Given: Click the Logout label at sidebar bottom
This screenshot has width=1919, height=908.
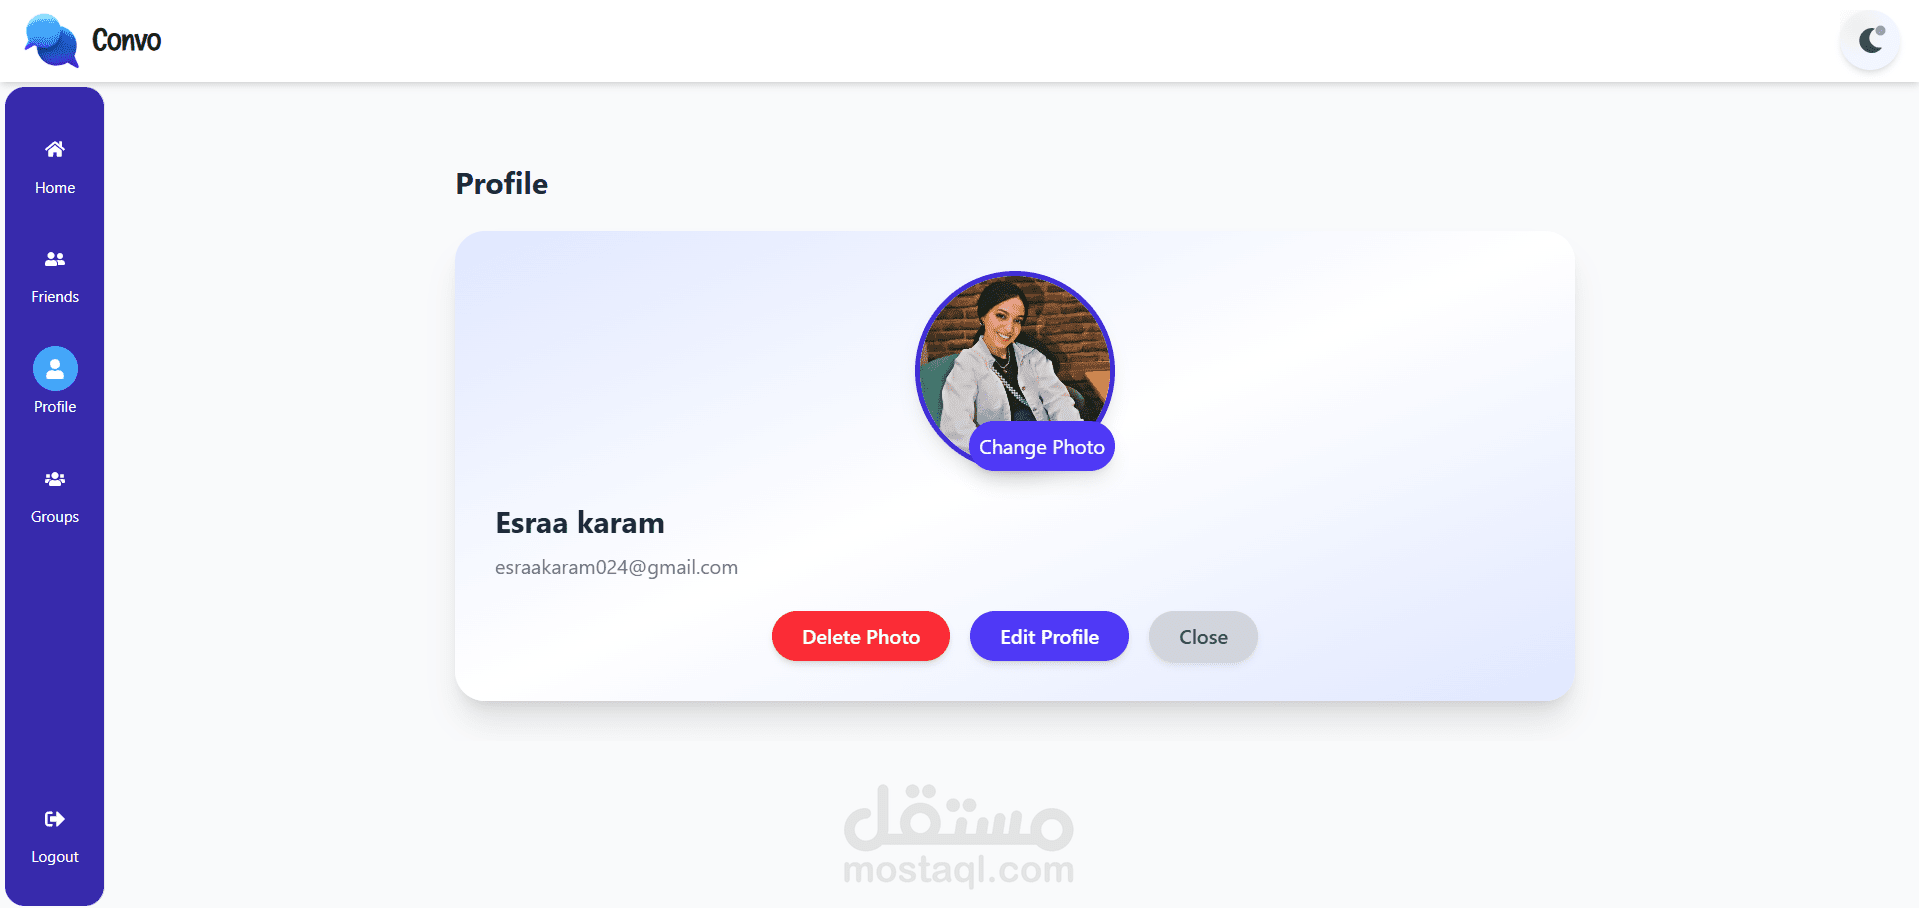Looking at the screenshot, I should coord(55,857).
